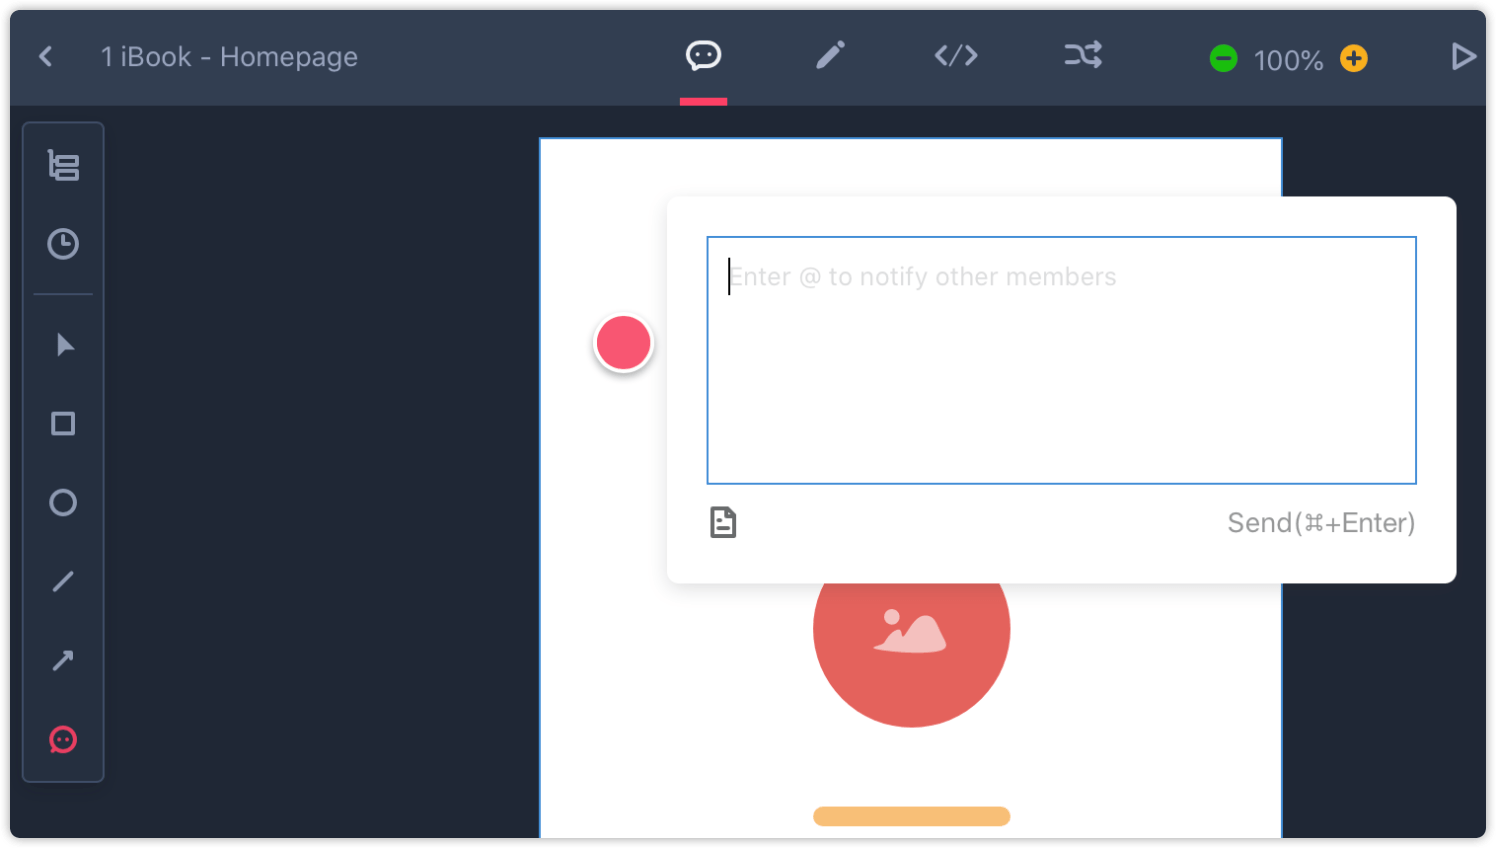Select the circle shape tool
This screenshot has height=848, width=1496.
click(63, 503)
